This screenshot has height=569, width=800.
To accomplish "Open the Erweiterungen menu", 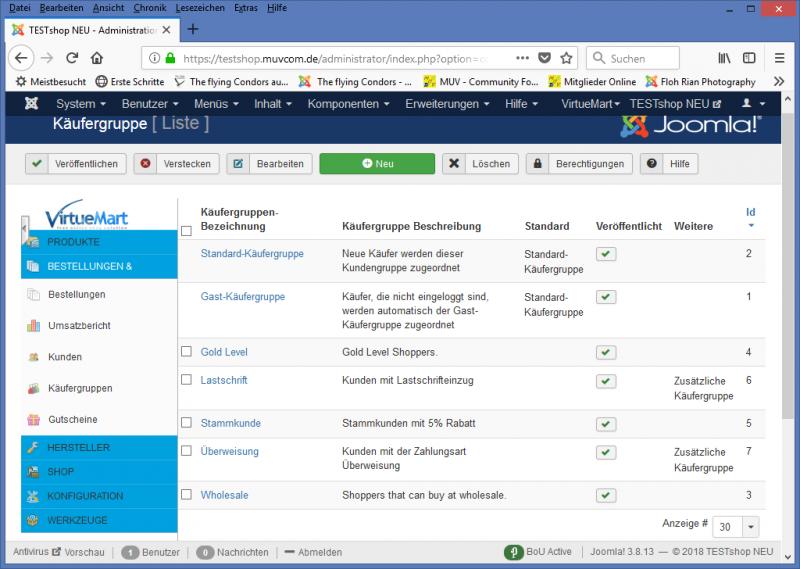I will pos(448,104).
